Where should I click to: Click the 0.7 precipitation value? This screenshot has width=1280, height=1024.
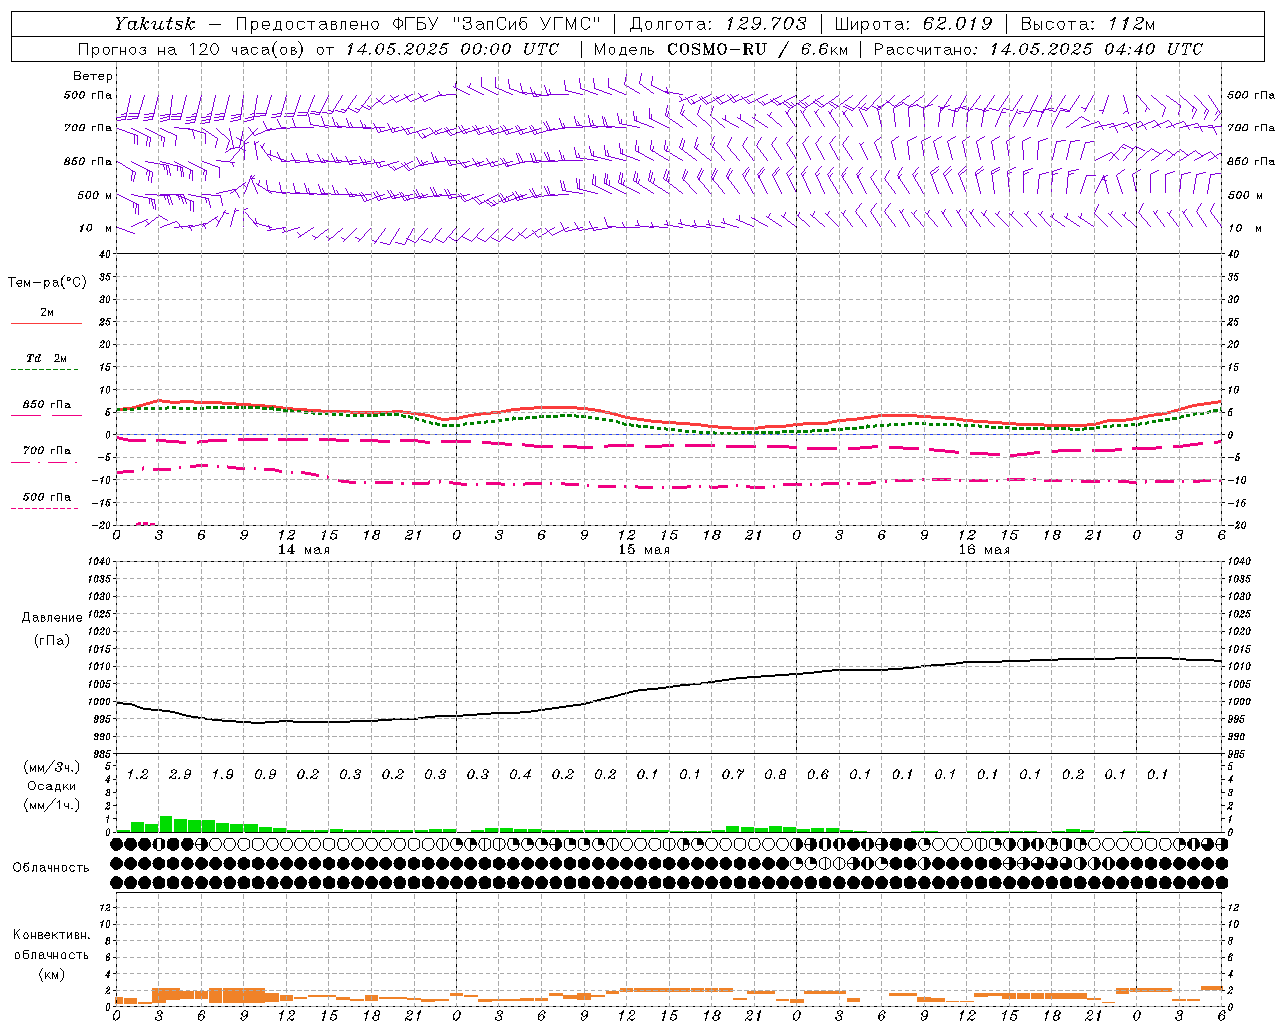[x=733, y=775]
